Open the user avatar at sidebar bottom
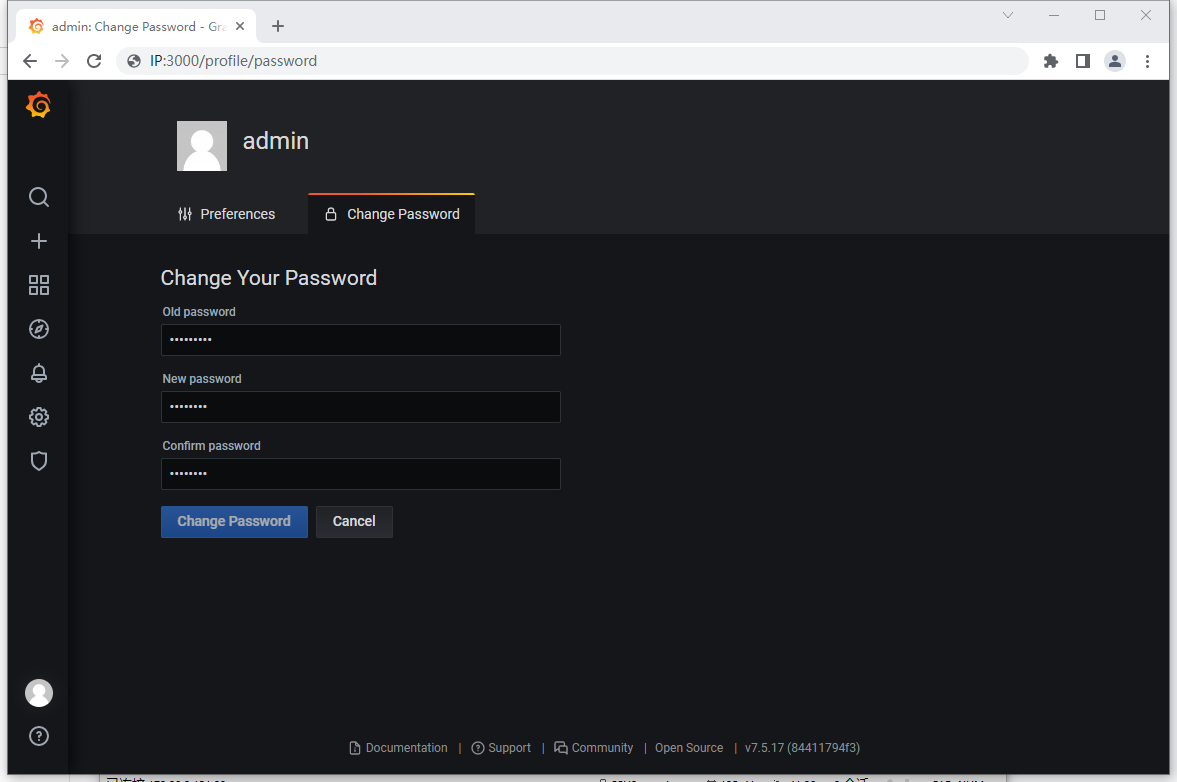Screen dimensions: 1177x782 click(x=39, y=693)
